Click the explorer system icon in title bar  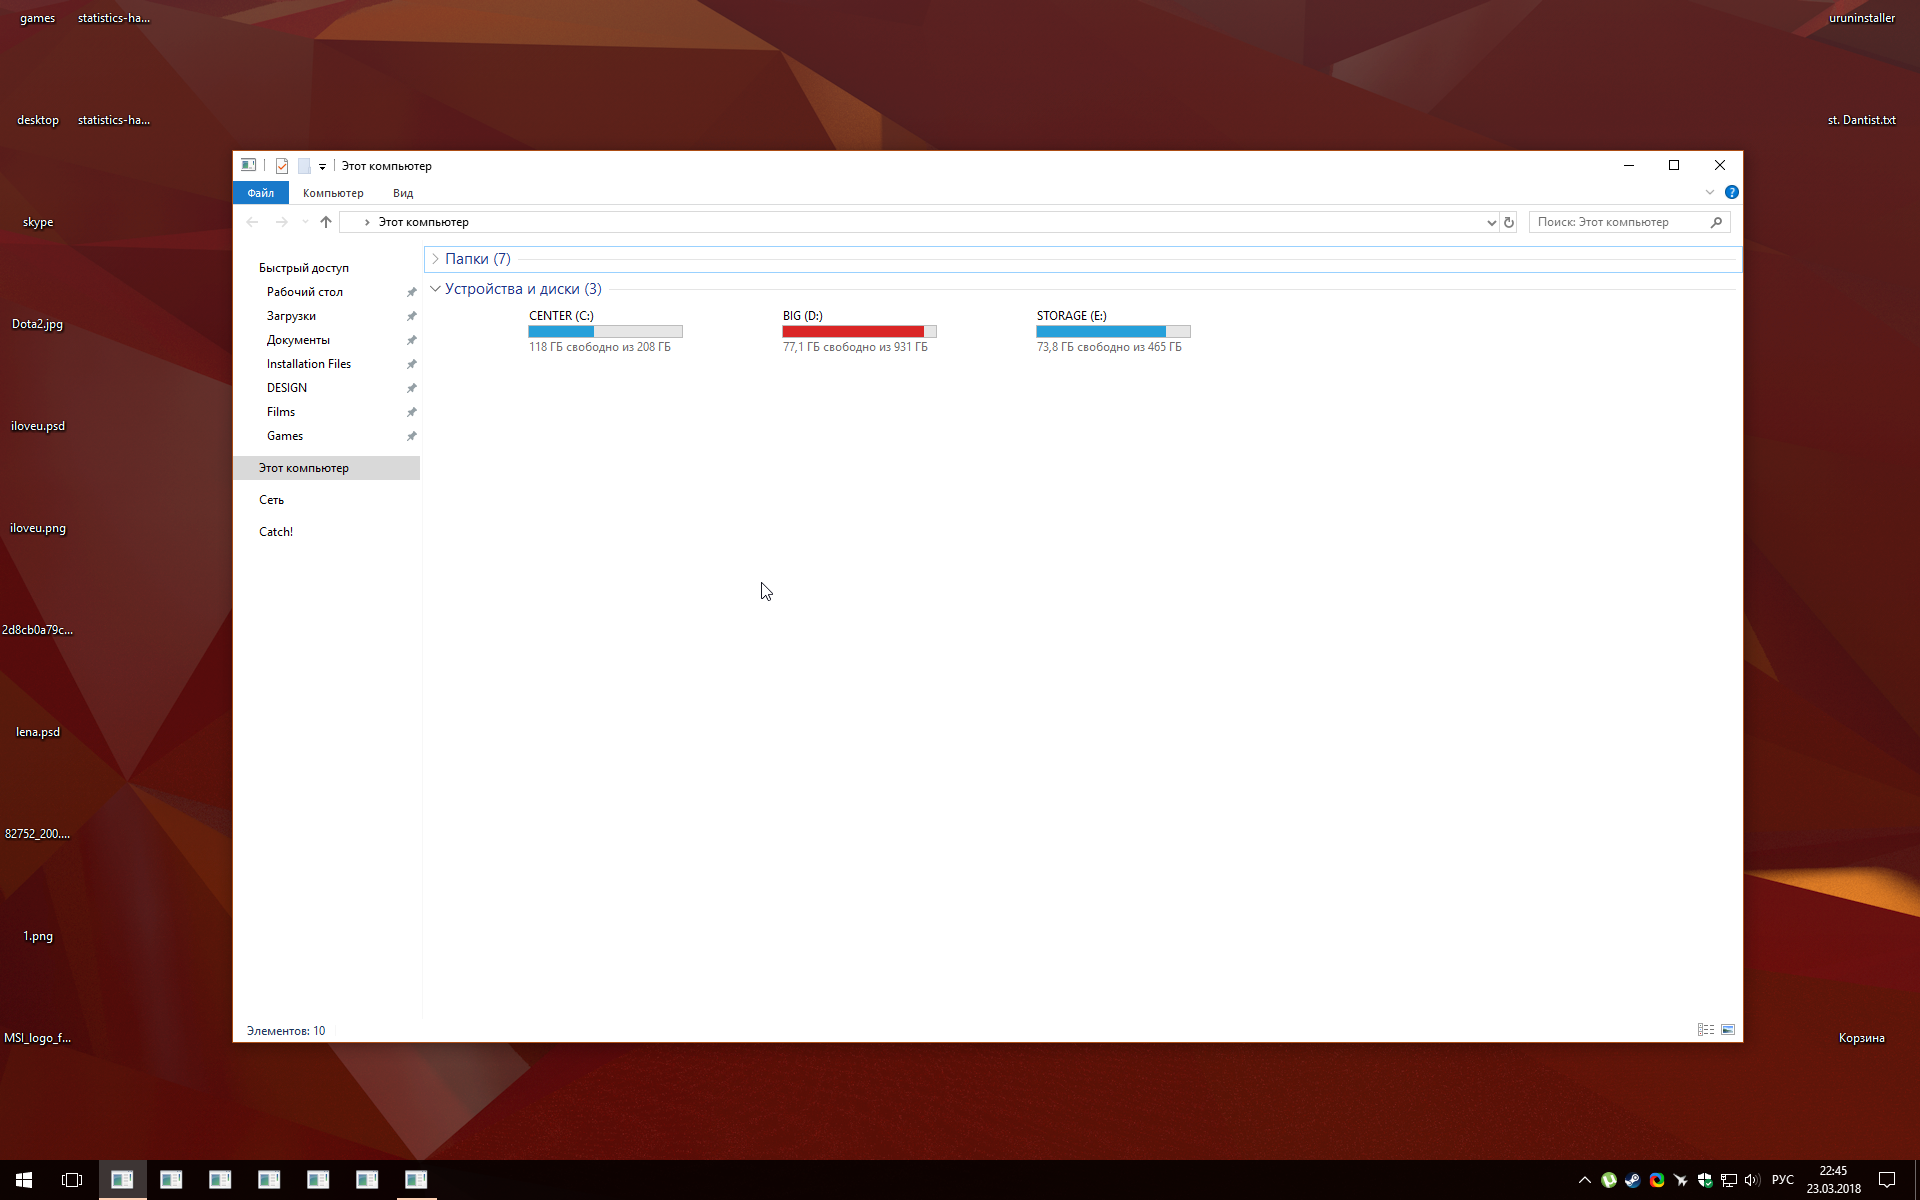click(x=249, y=165)
